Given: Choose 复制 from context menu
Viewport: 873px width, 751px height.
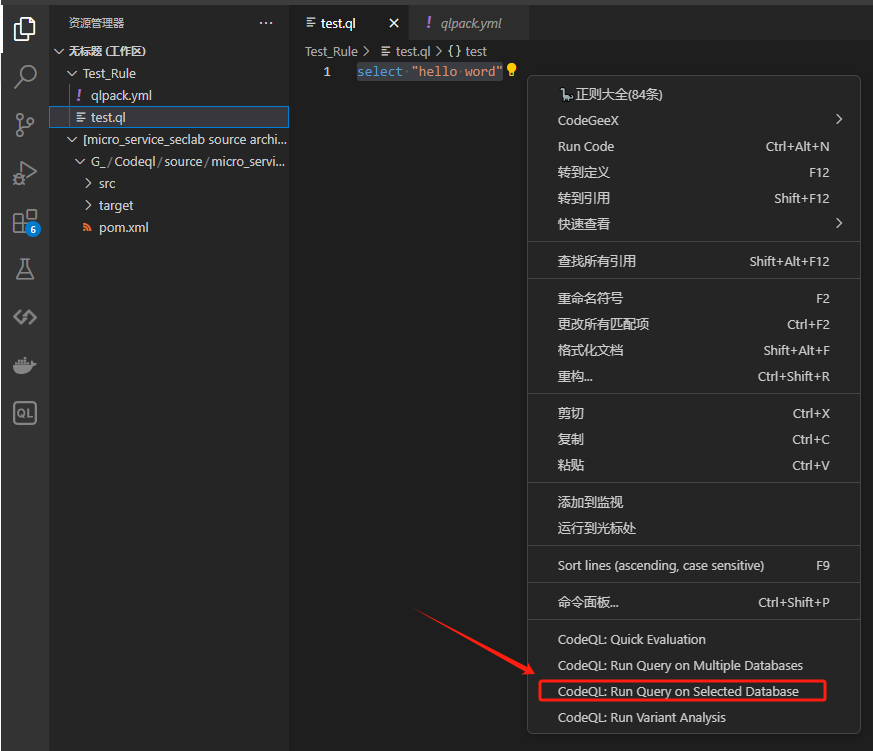Looking at the screenshot, I should tap(694, 439).
